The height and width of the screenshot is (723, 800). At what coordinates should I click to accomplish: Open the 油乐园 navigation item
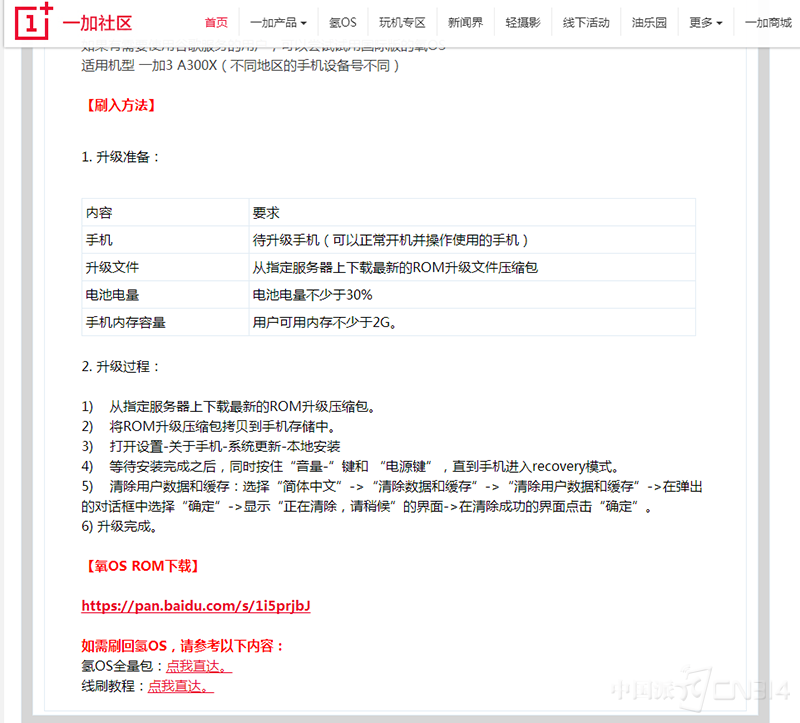tap(649, 22)
